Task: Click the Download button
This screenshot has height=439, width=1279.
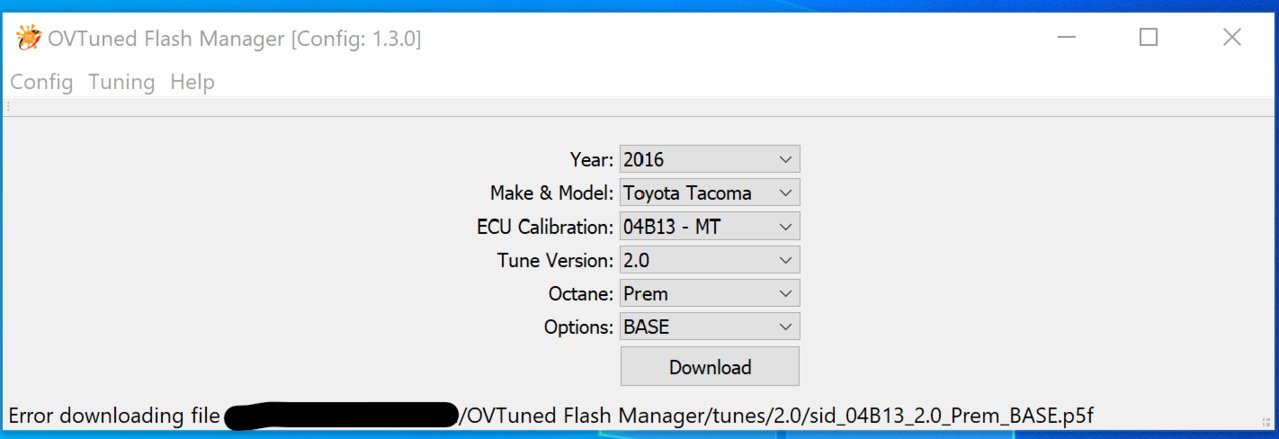Action: click(710, 367)
